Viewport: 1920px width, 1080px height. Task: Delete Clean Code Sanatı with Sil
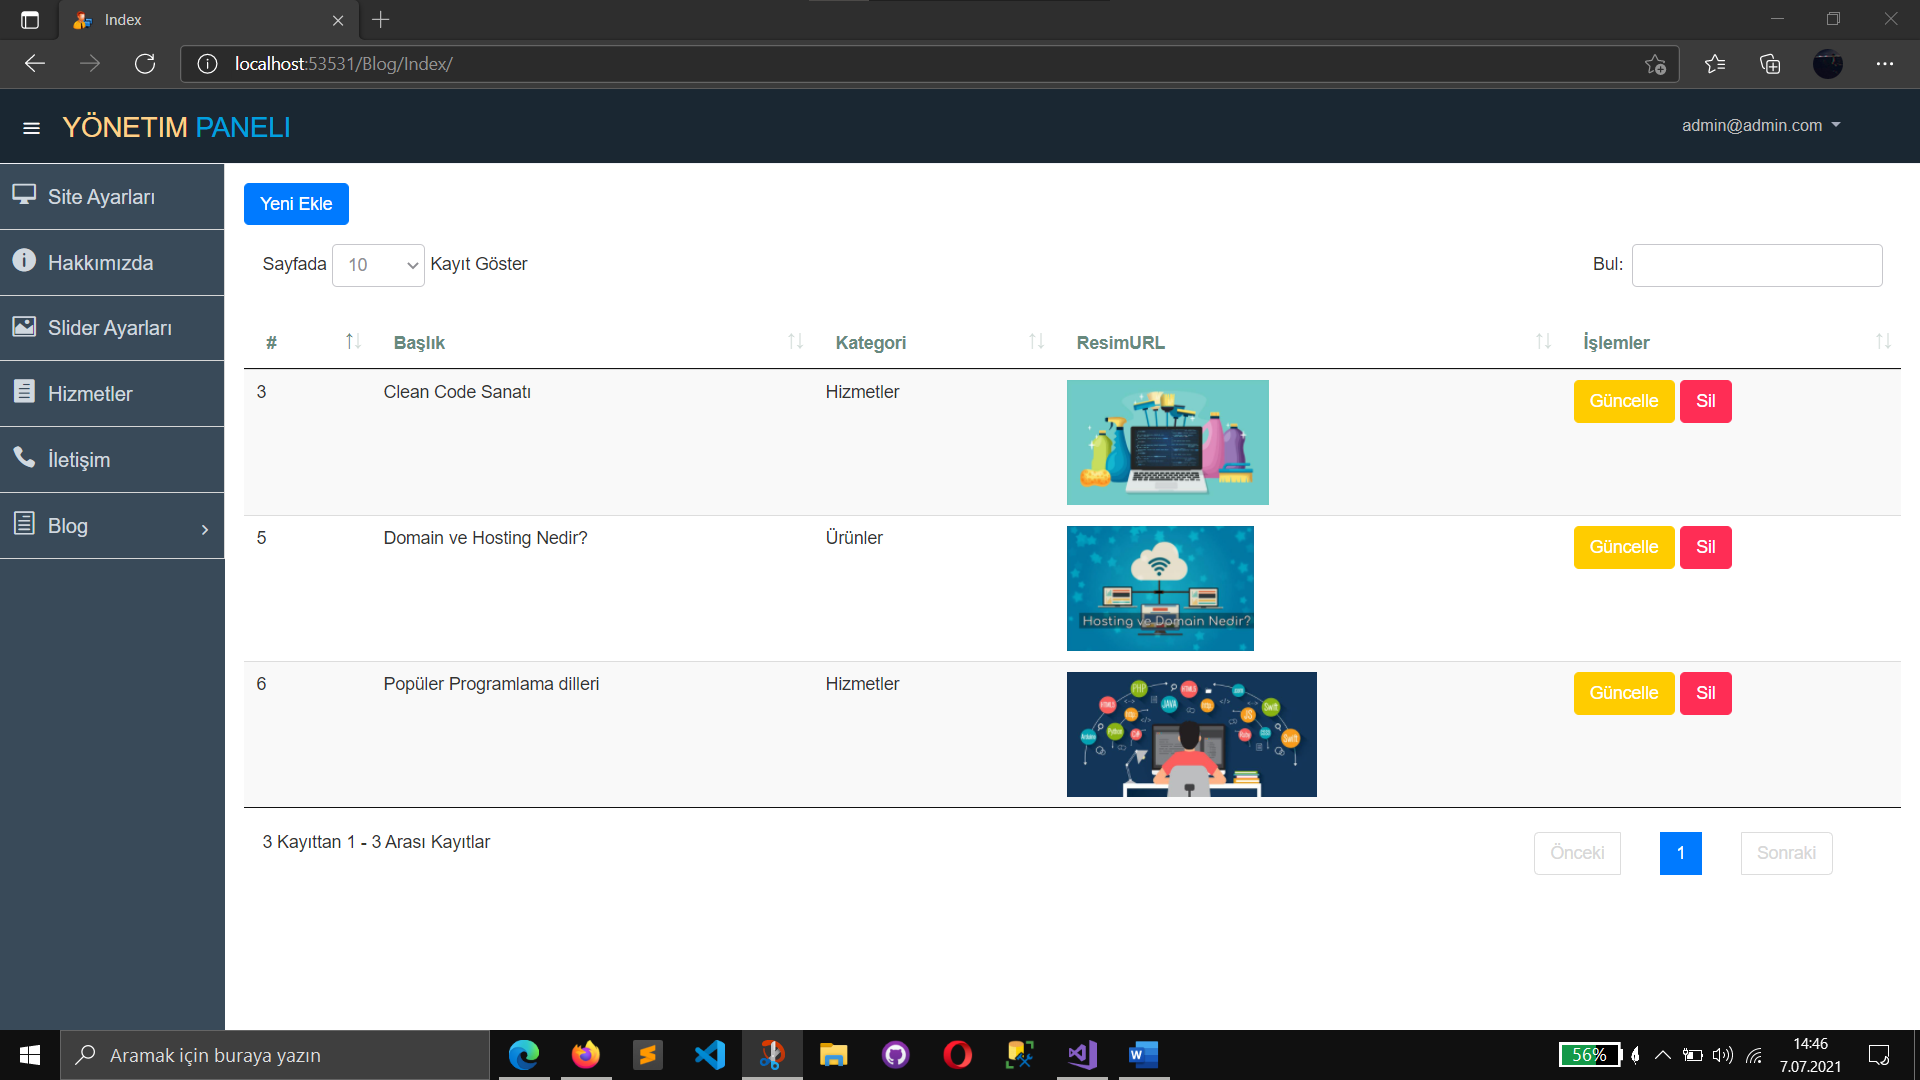point(1705,401)
